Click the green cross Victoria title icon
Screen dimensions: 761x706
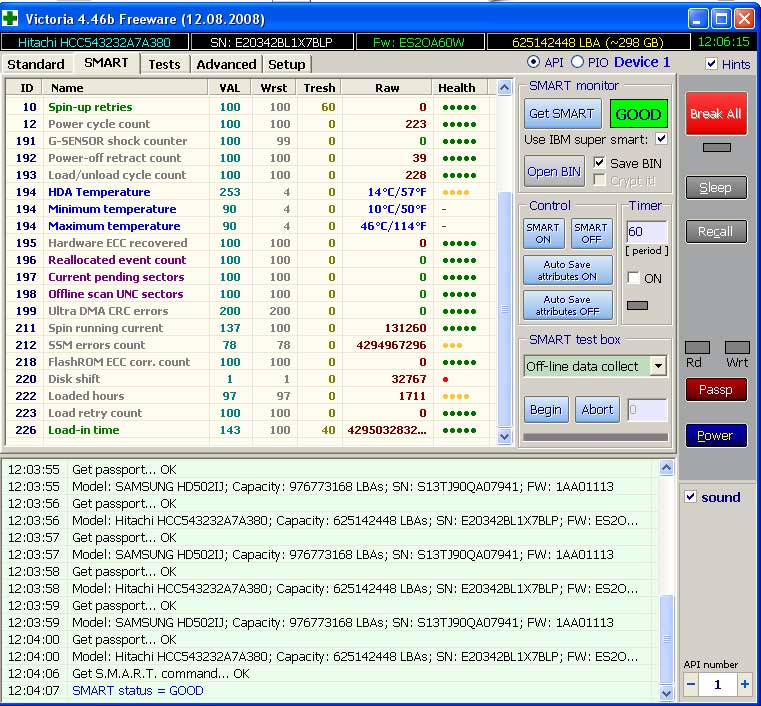coord(10,19)
